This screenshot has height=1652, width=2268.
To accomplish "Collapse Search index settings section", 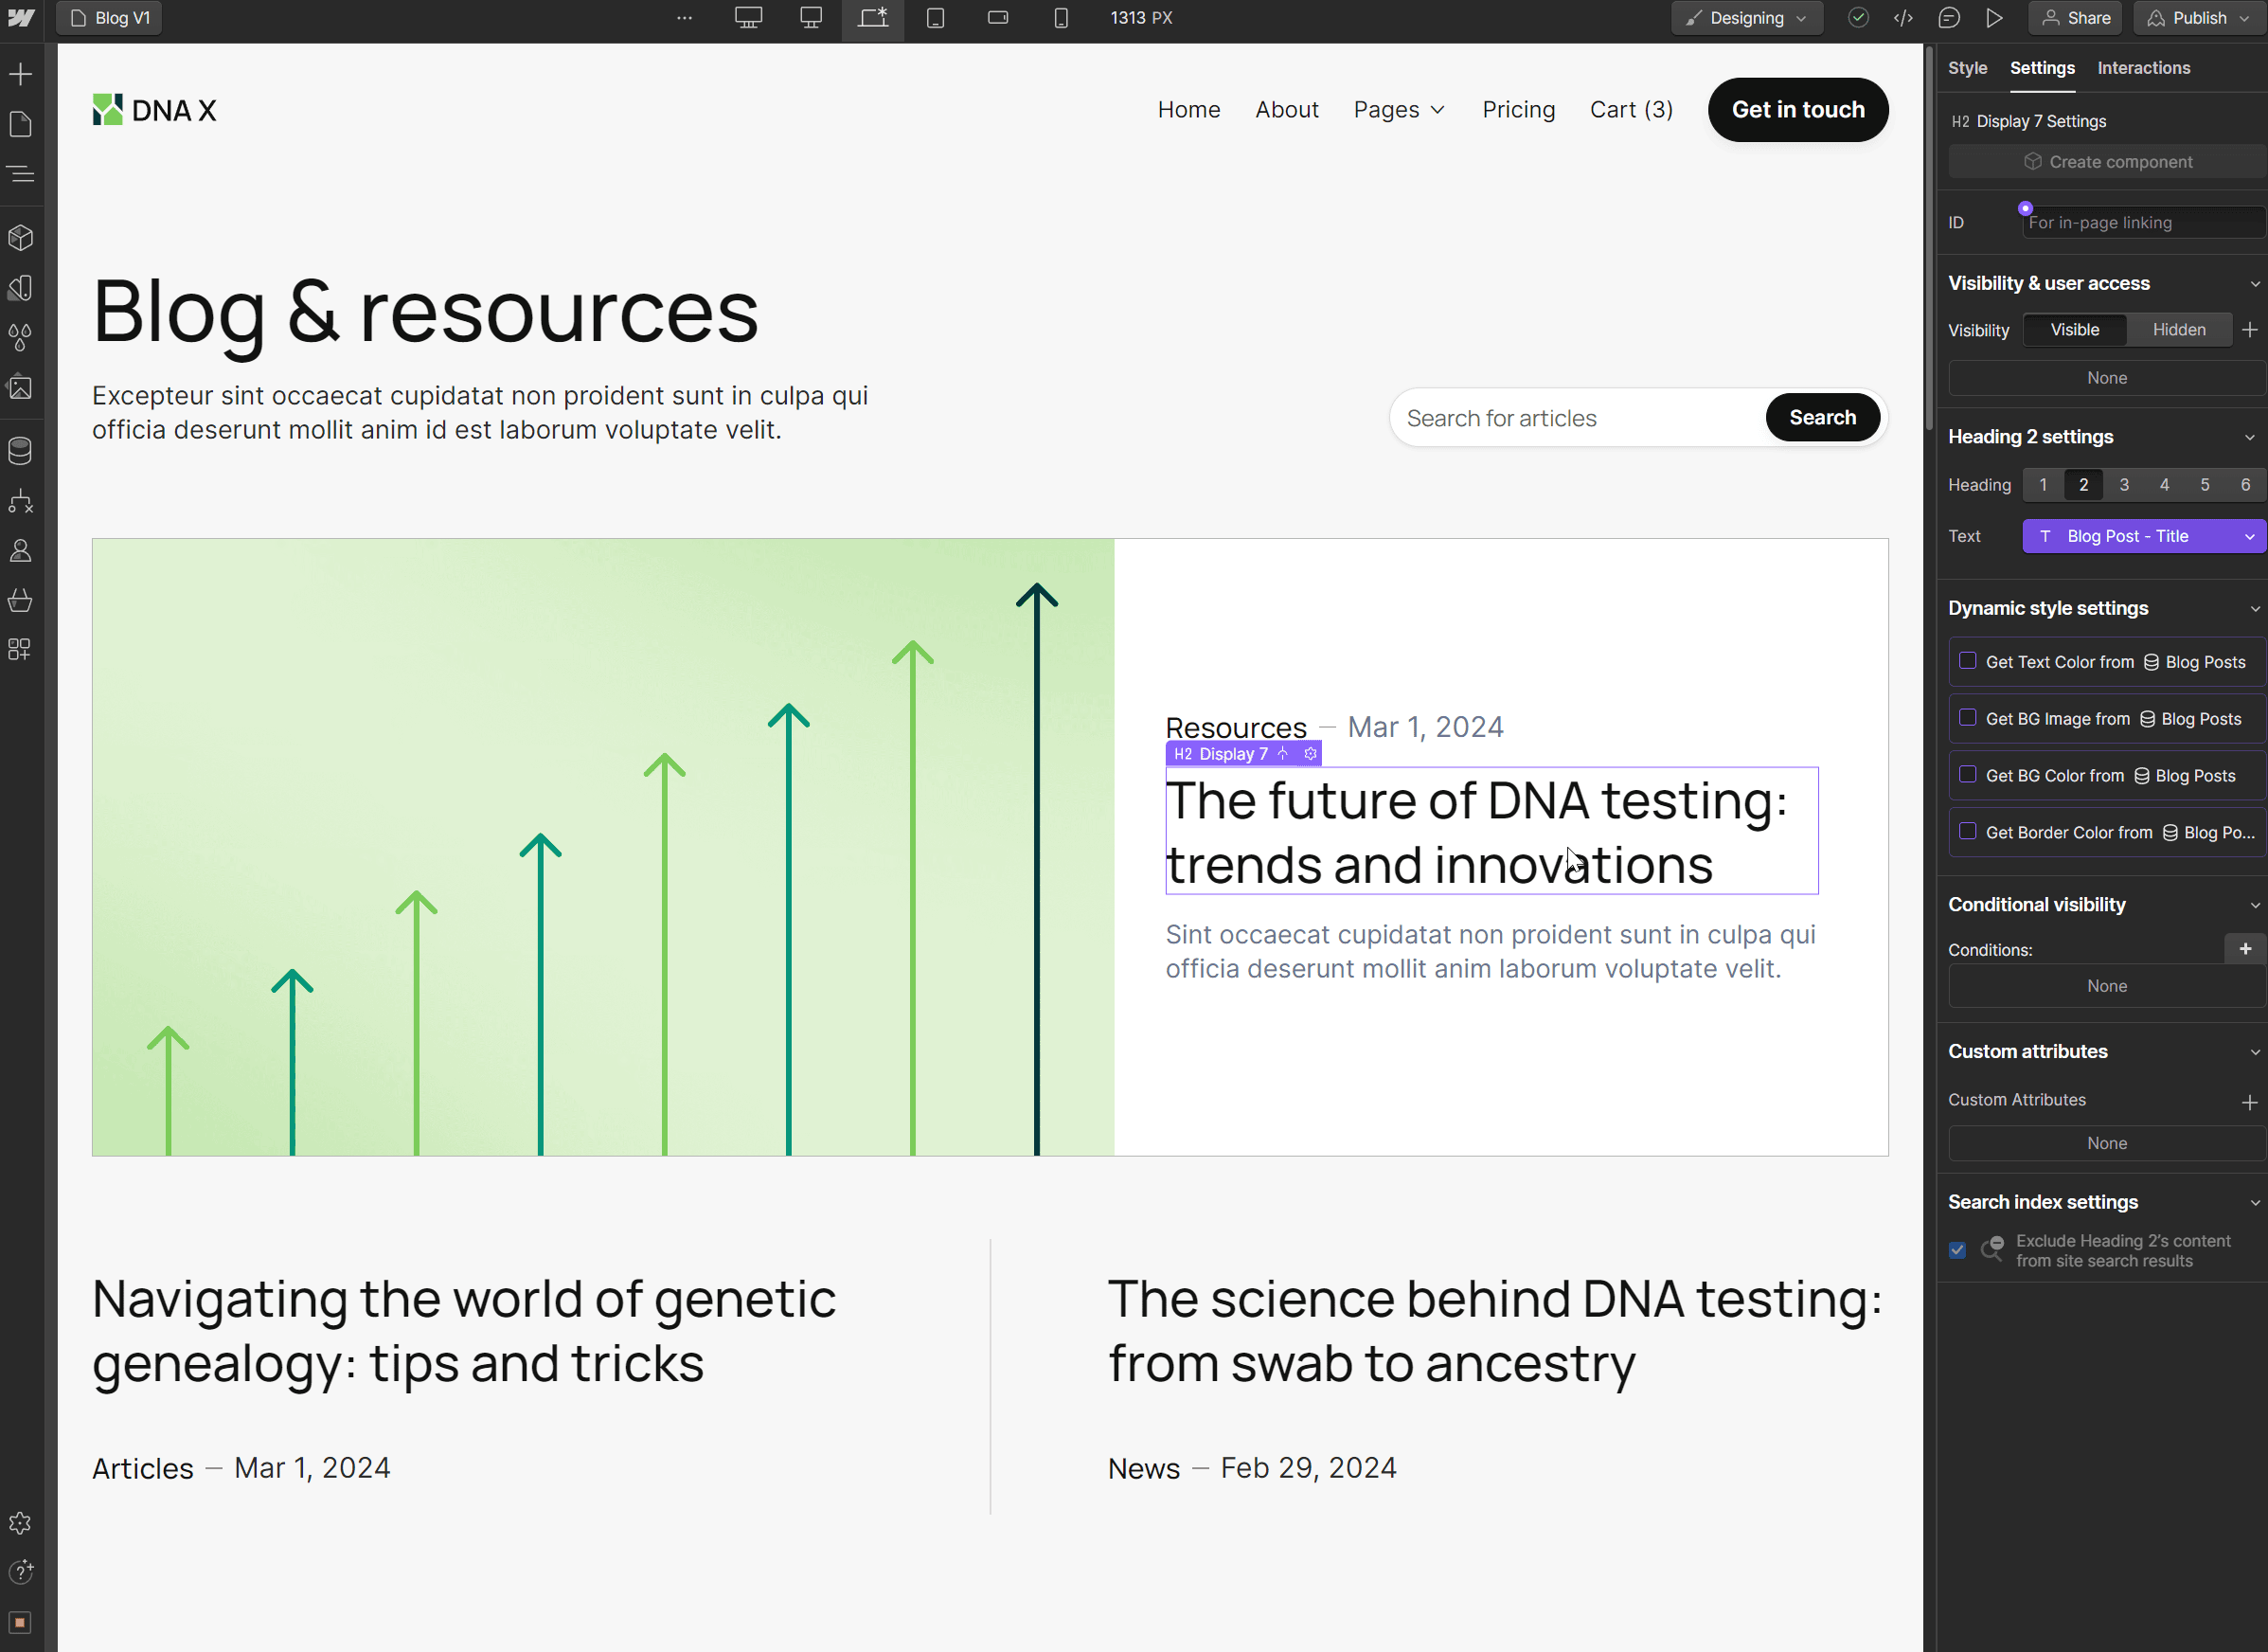I will [x=2255, y=1203].
